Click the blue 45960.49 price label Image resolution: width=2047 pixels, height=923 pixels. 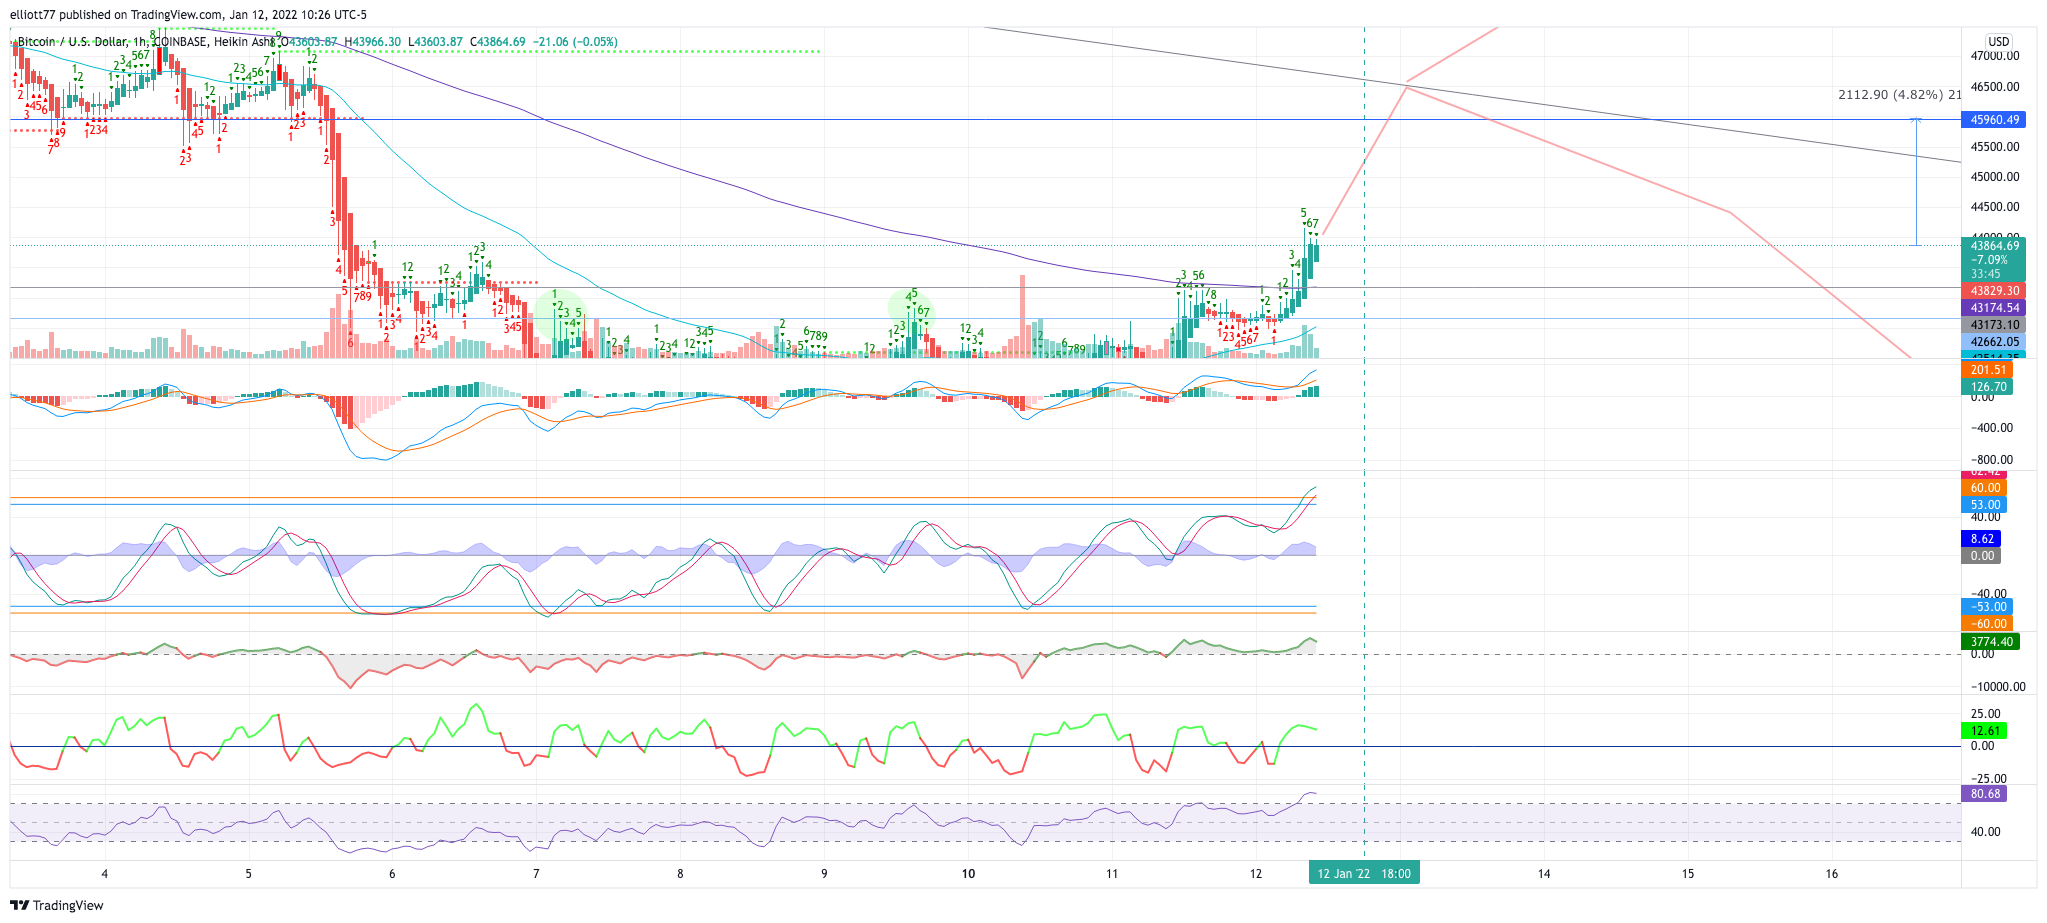1994,119
